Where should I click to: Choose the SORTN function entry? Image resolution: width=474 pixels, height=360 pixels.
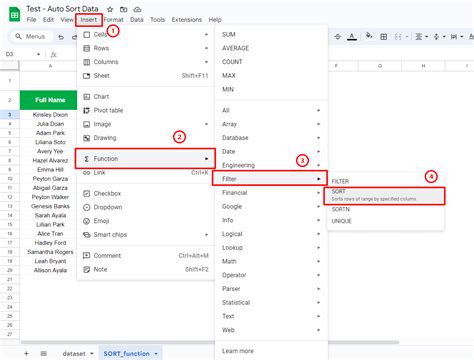(386, 209)
